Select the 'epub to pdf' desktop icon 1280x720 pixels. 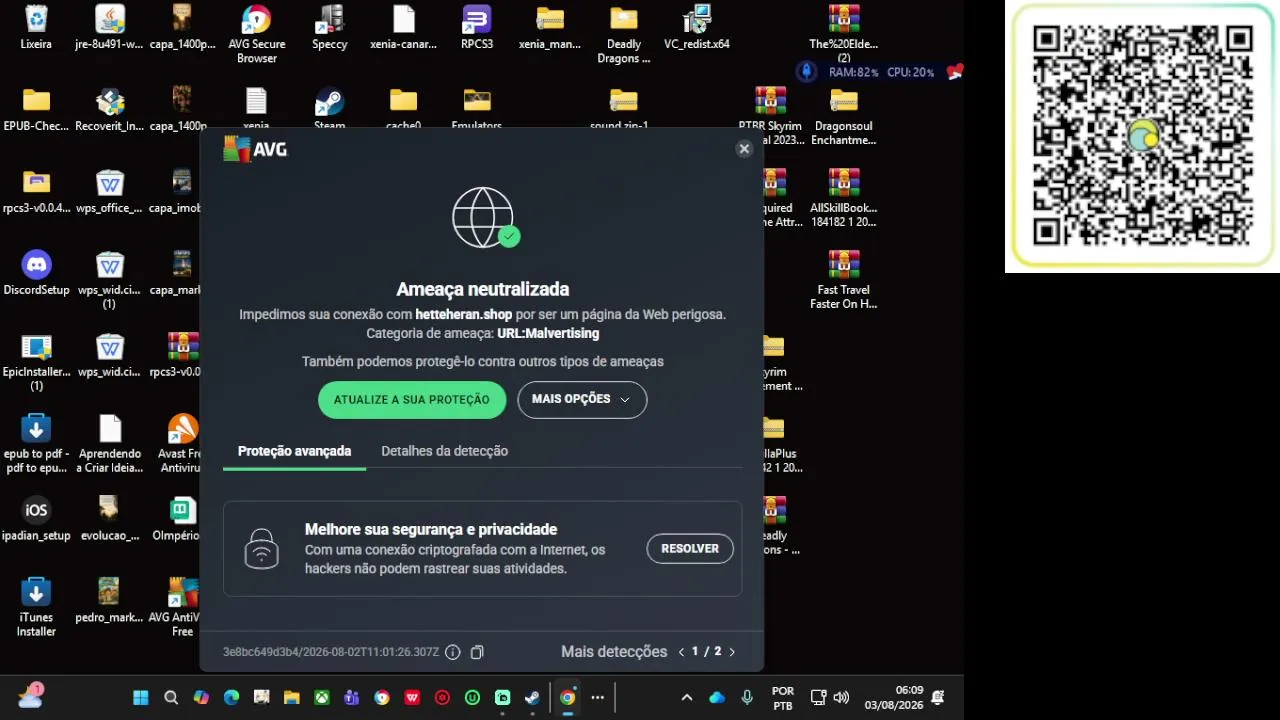[36, 444]
